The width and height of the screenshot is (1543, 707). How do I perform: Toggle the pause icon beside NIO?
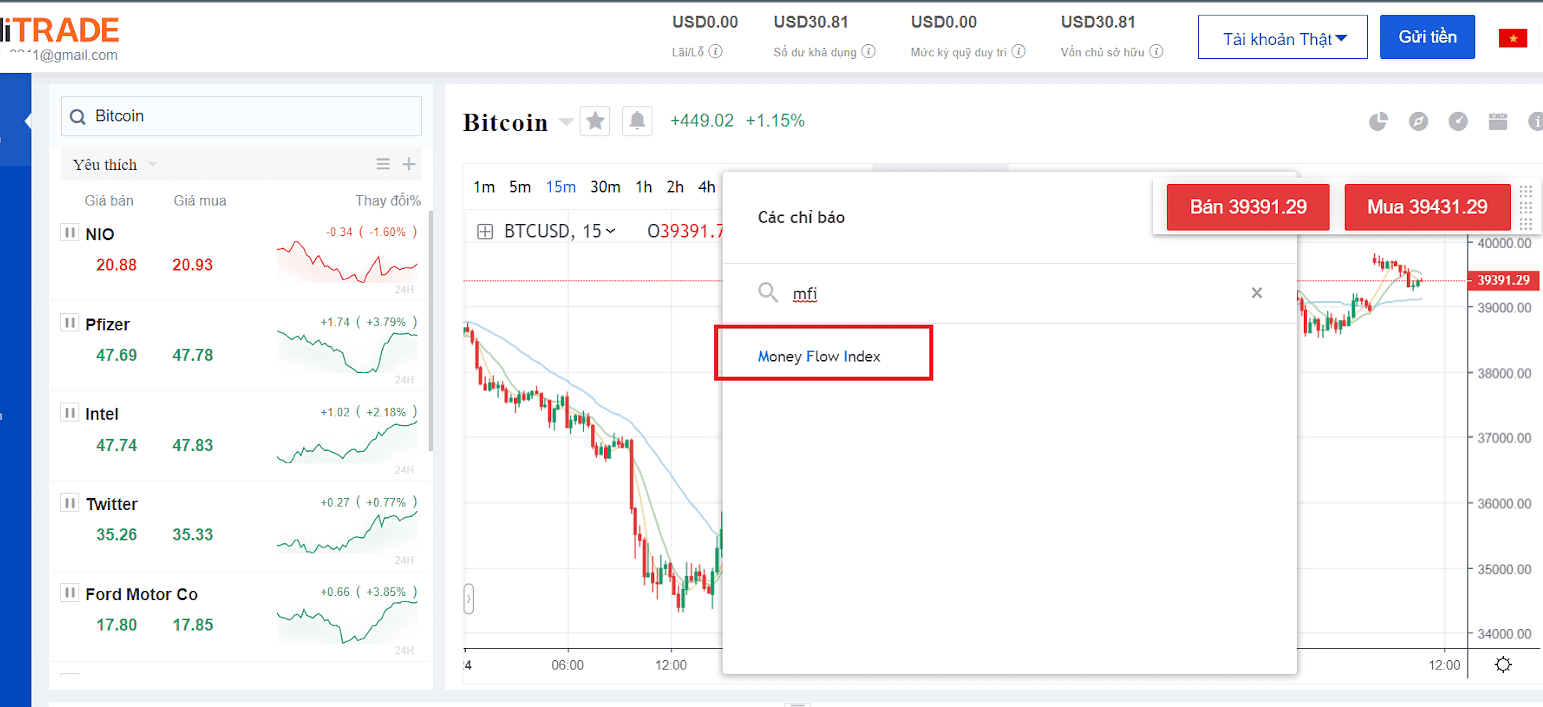[69, 232]
